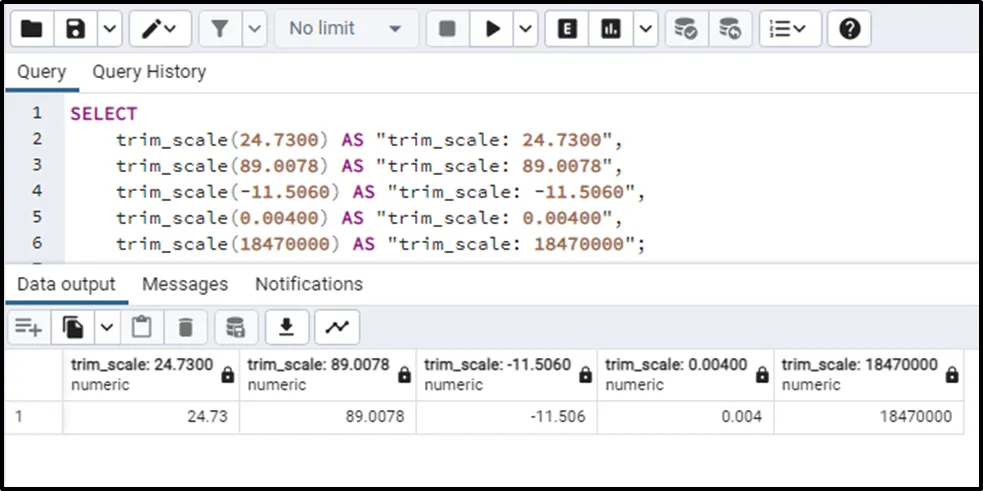Open the Messages tab

[185, 284]
